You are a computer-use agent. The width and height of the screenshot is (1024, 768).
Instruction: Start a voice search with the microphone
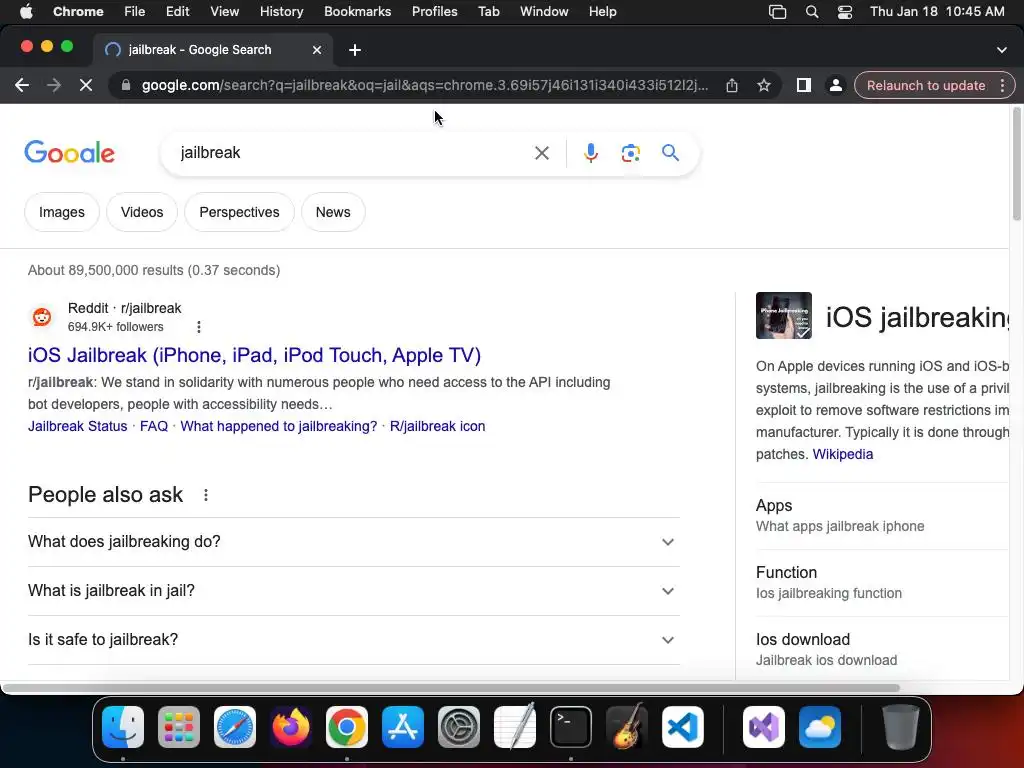tap(590, 153)
